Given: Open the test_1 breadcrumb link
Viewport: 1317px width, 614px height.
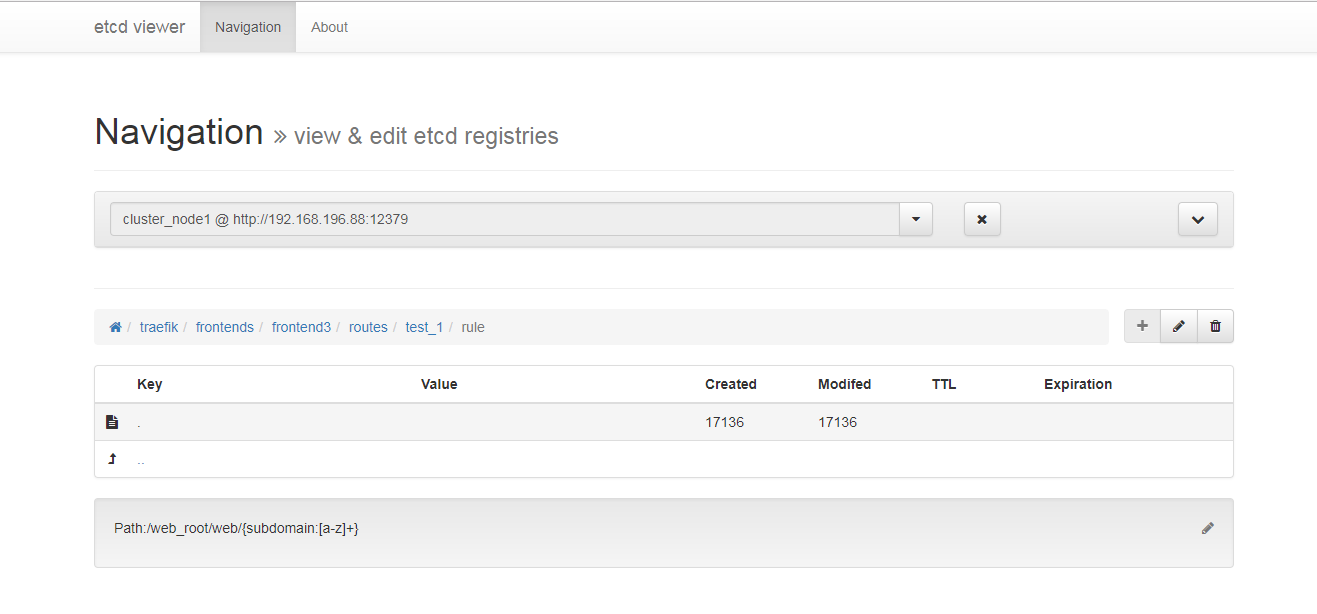Looking at the screenshot, I should 421,327.
